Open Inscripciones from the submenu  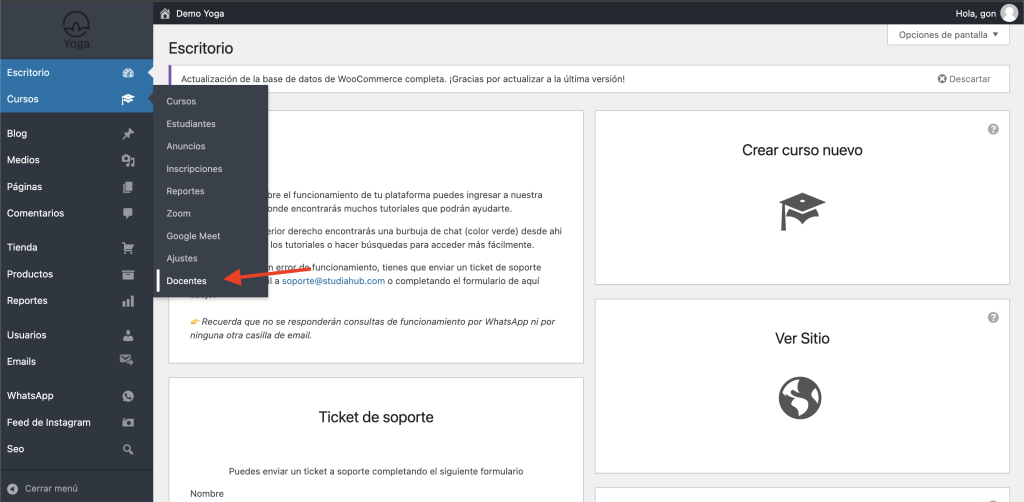pos(194,169)
